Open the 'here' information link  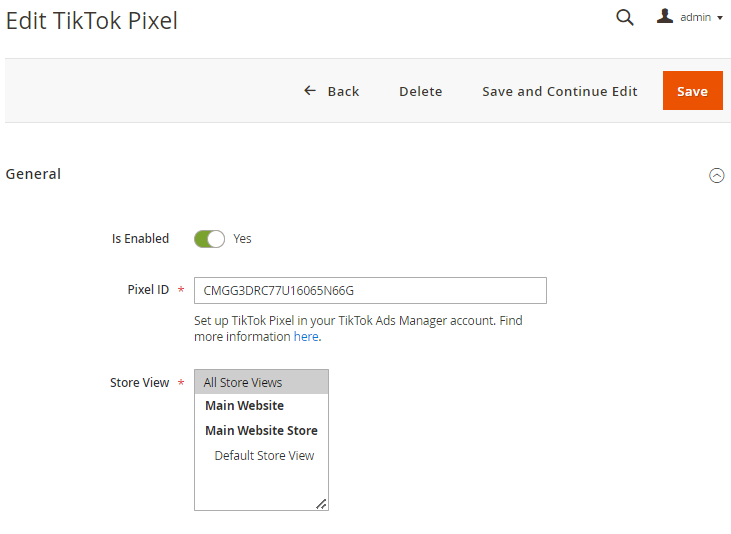[306, 337]
